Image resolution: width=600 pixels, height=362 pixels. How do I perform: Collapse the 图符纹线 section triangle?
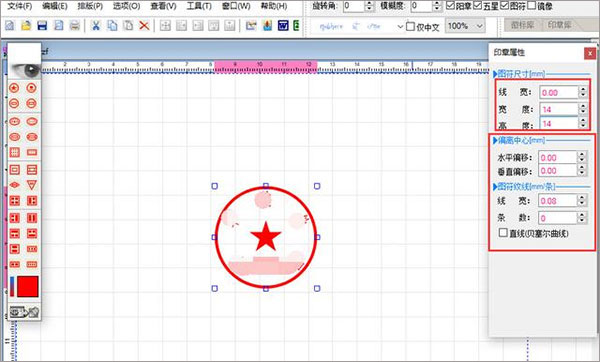coord(495,187)
